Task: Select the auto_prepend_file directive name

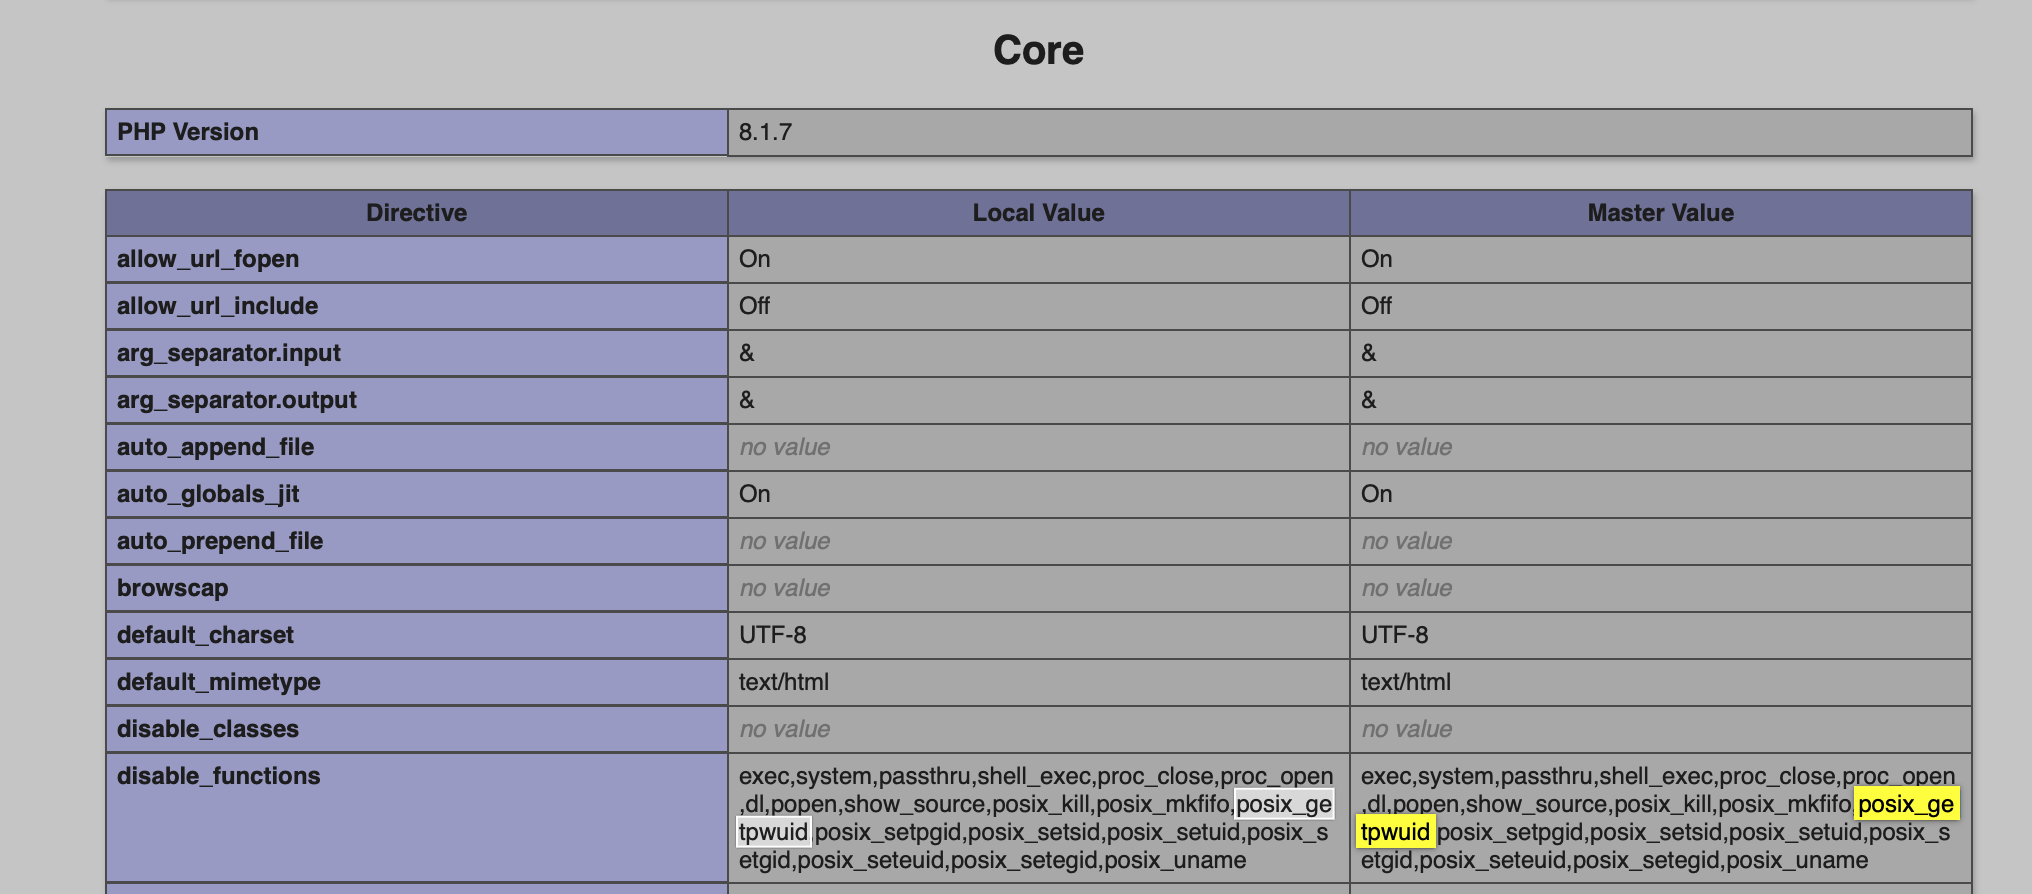Action: [x=220, y=541]
